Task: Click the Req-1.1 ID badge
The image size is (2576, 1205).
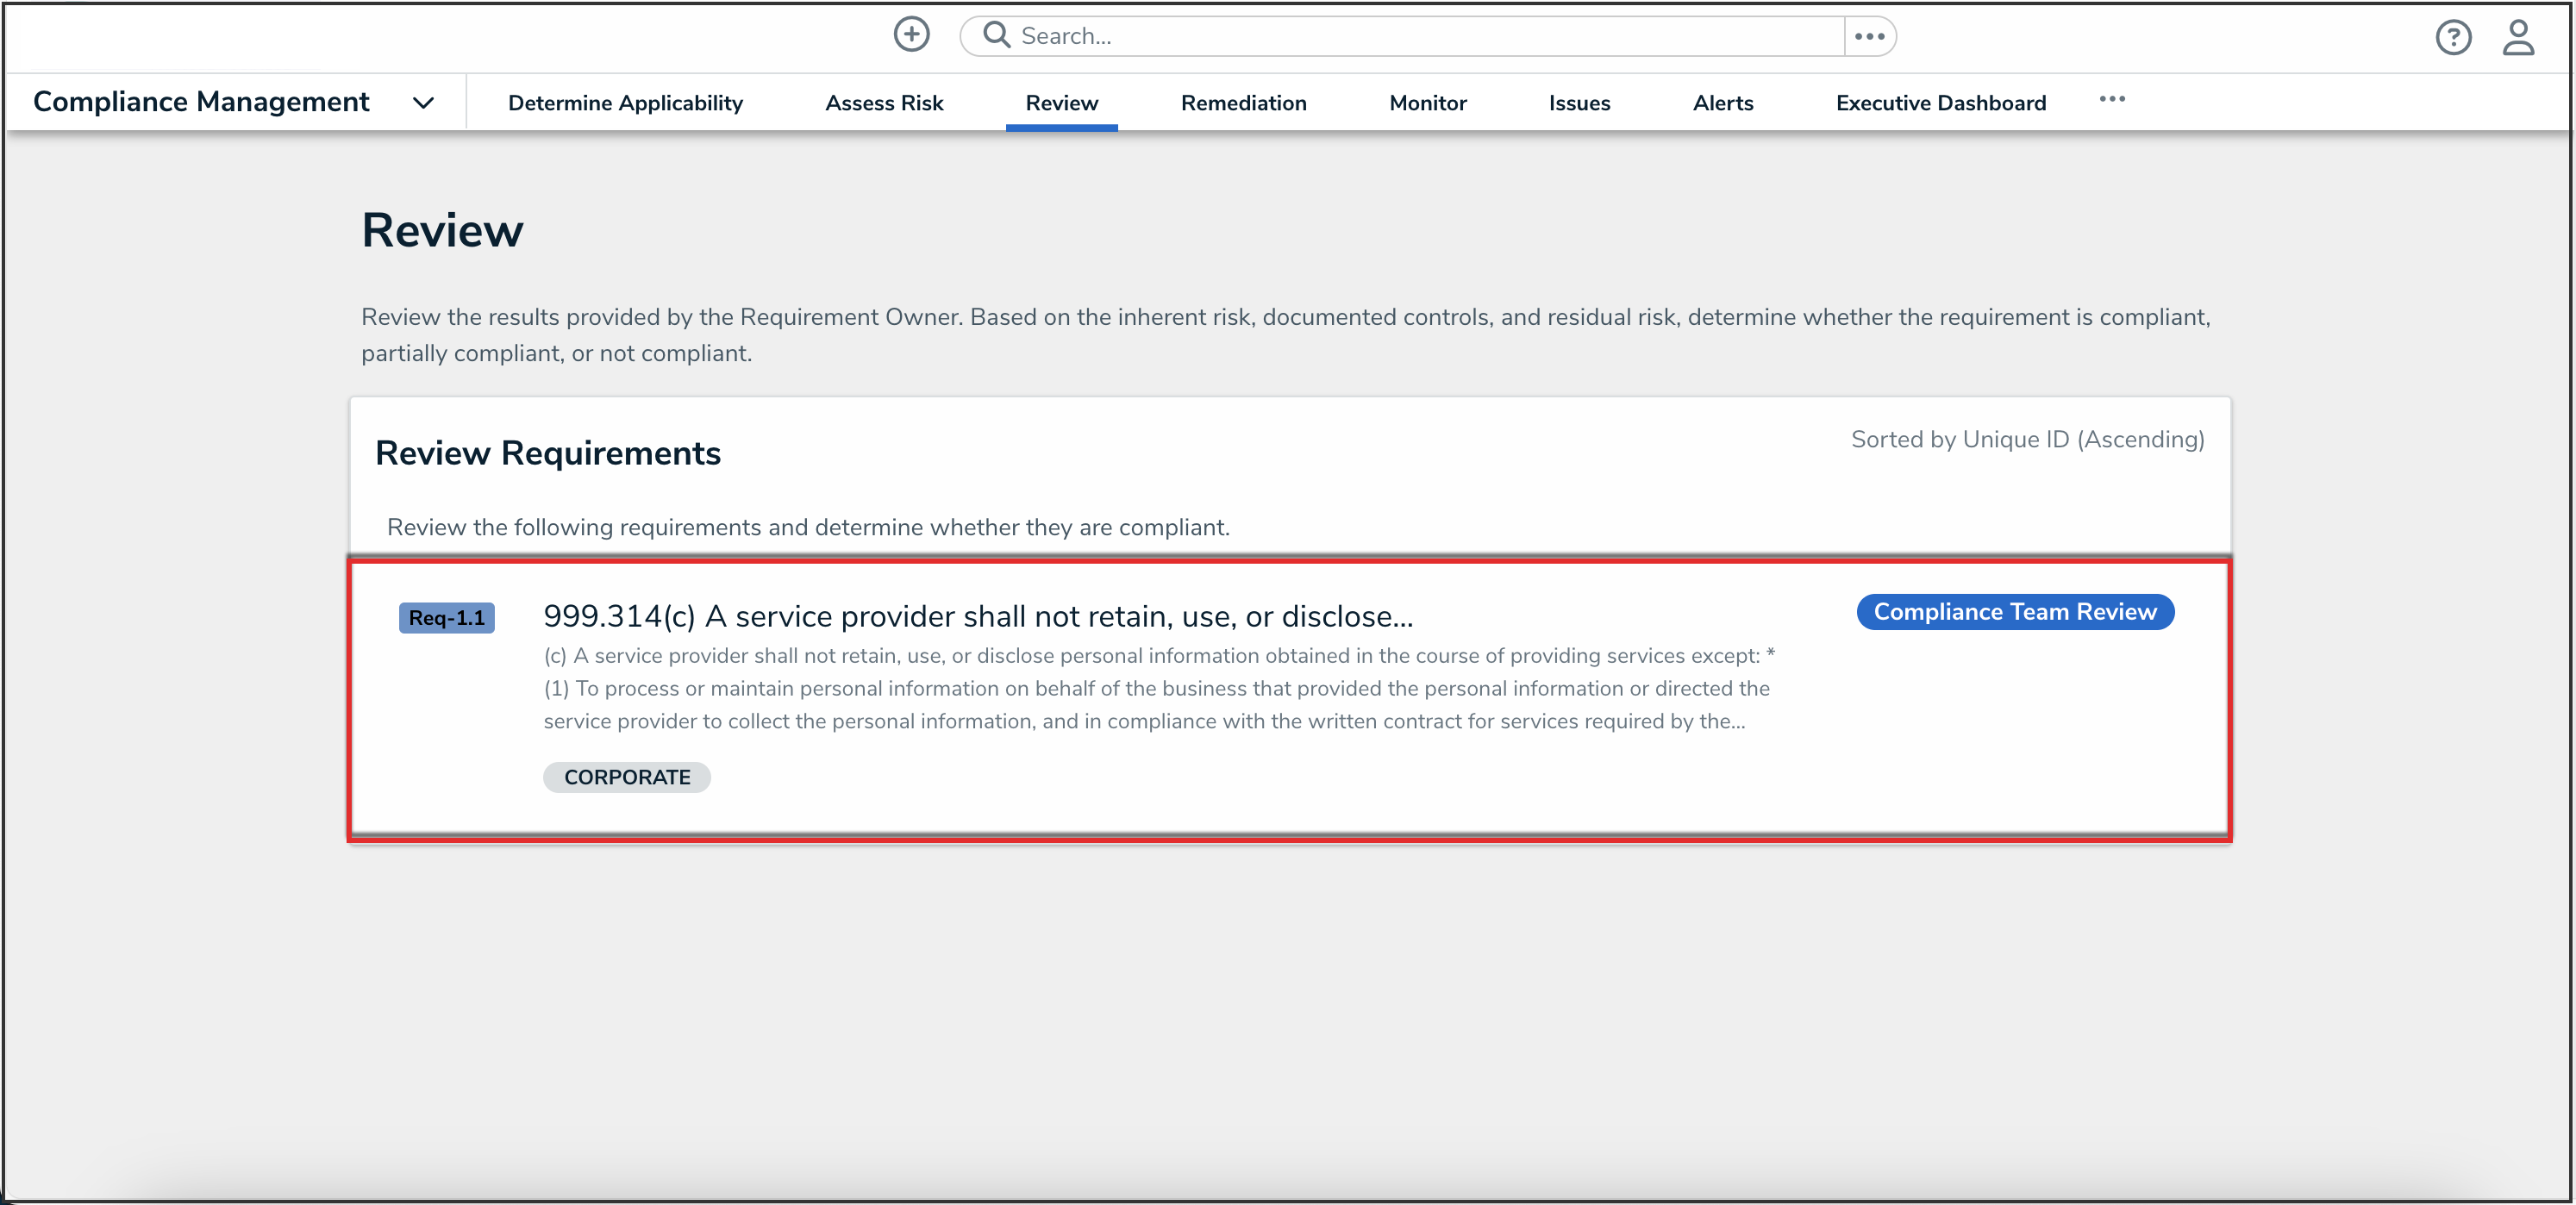Action: (446, 618)
